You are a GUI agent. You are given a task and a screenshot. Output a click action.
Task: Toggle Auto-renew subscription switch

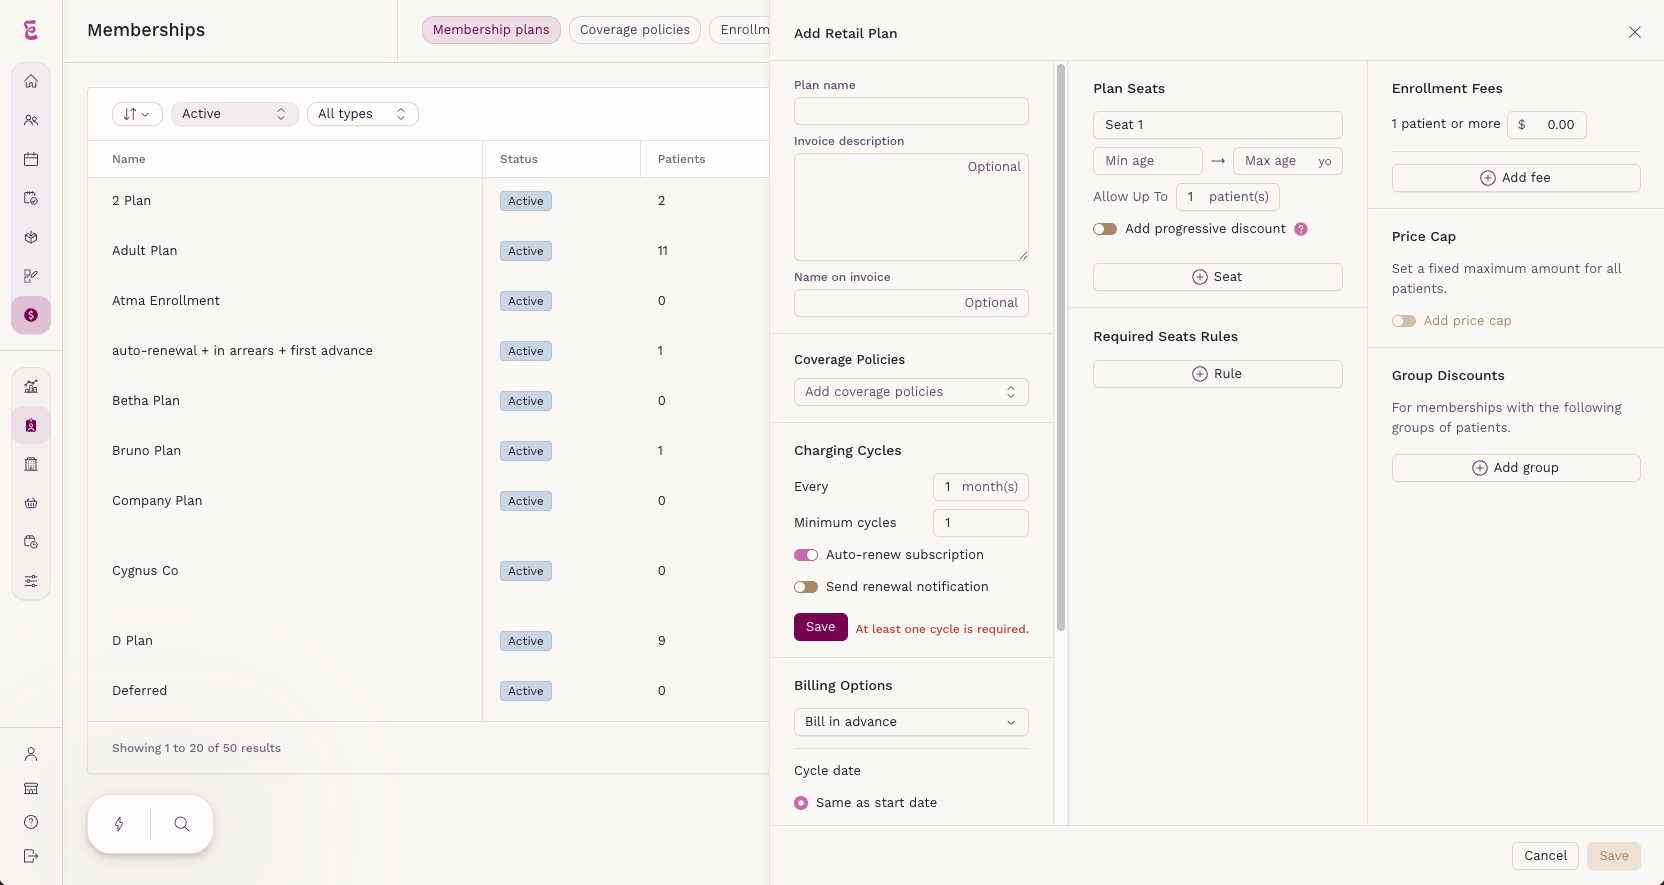tap(806, 555)
